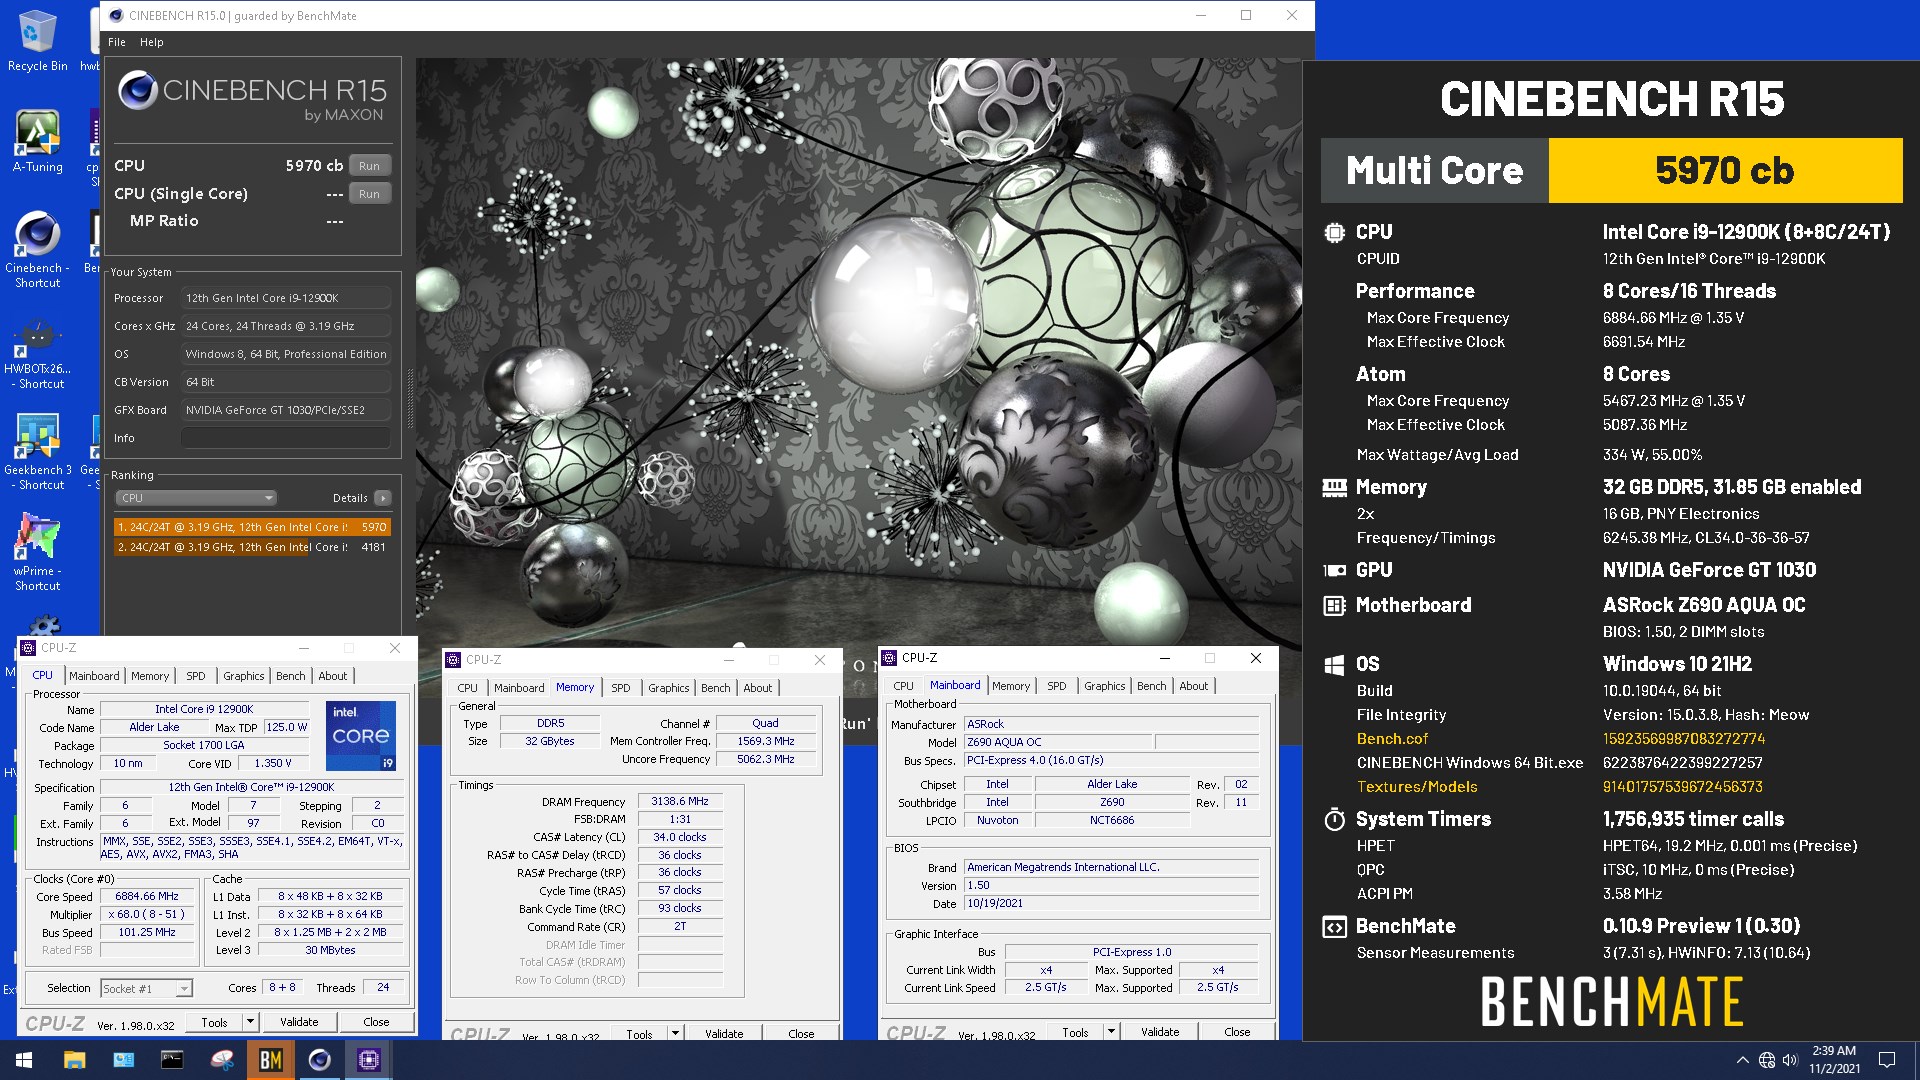Open File Explorer from taskbar

74,1060
